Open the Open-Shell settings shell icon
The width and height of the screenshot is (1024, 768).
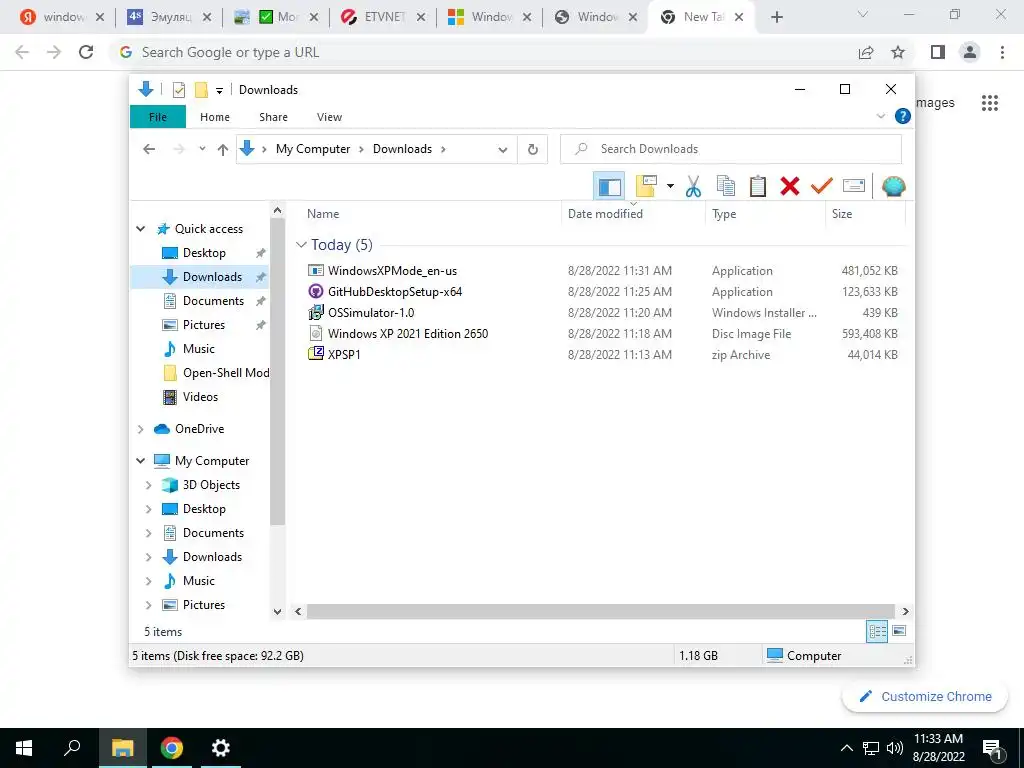click(x=893, y=187)
